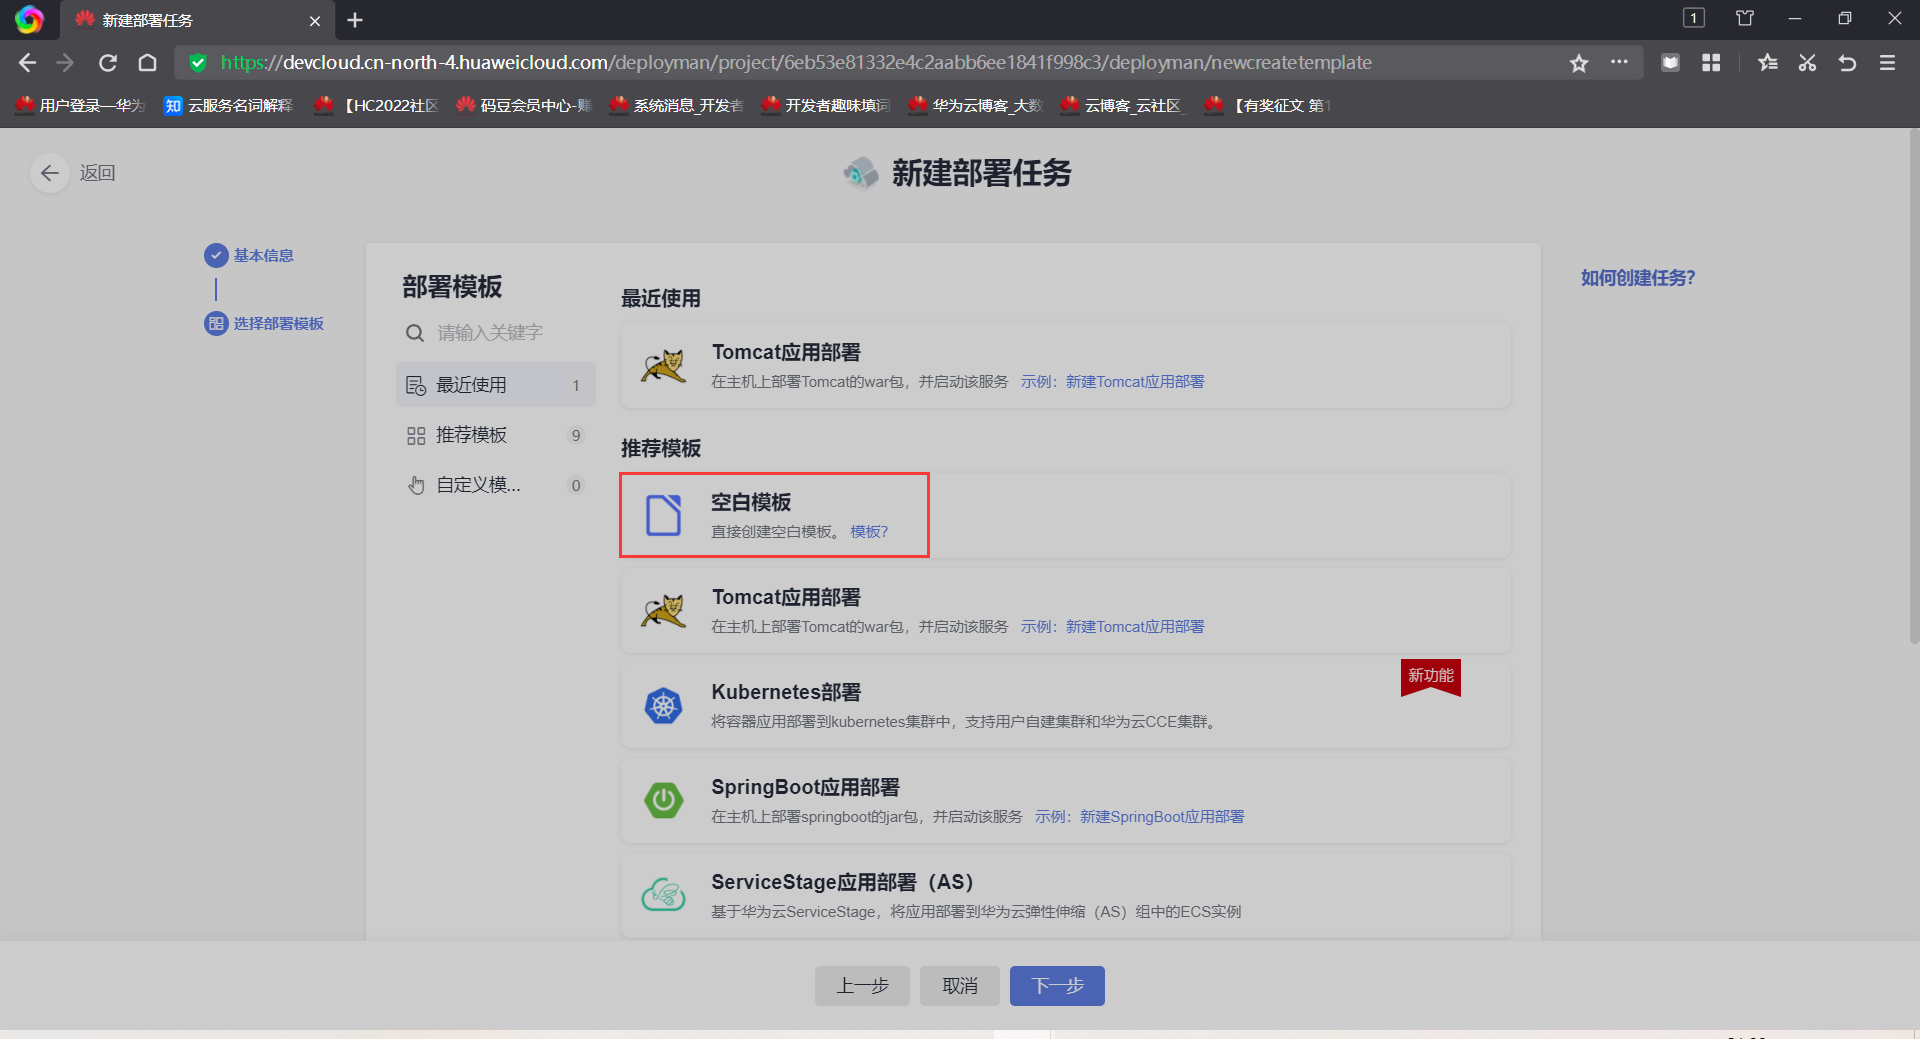Screen dimensions: 1920x1039
Task: Click the ServiceStage cloud icon
Action: point(663,895)
